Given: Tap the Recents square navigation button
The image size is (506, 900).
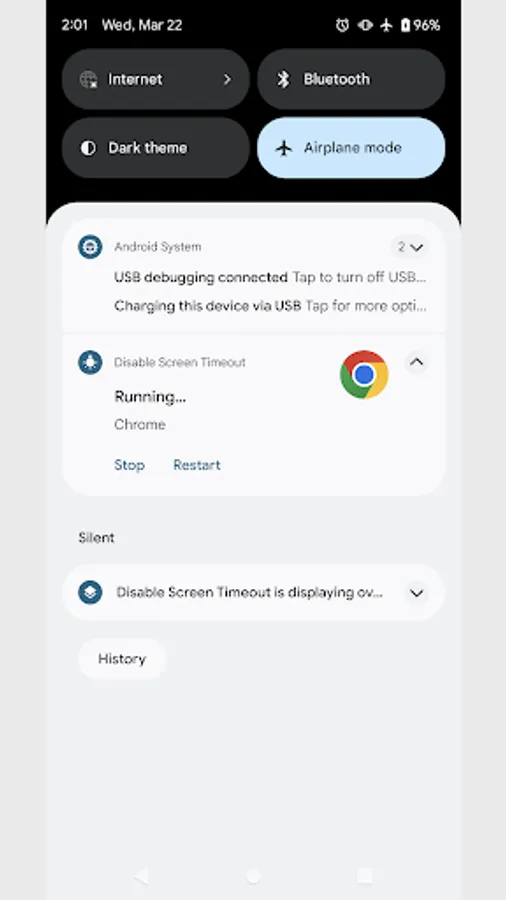Looking at the screenshot, I should (364, 876).
